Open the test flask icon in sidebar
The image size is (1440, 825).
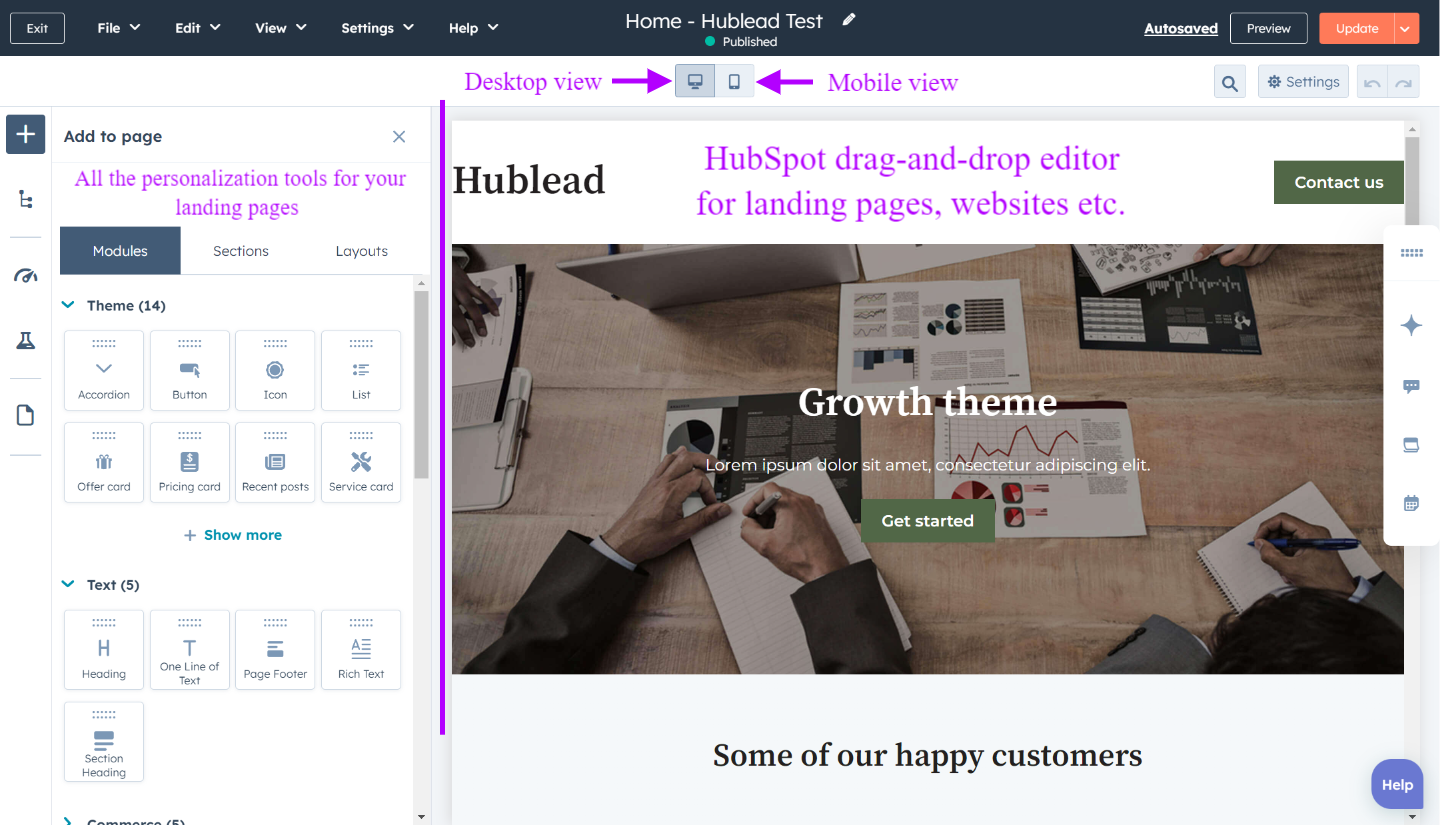point(25,341)
